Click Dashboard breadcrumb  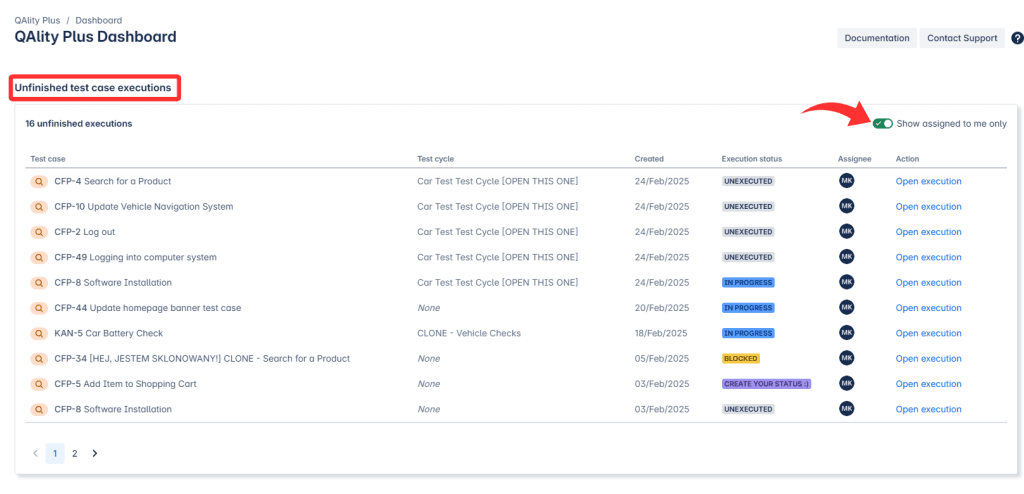(x=99, y=20)
